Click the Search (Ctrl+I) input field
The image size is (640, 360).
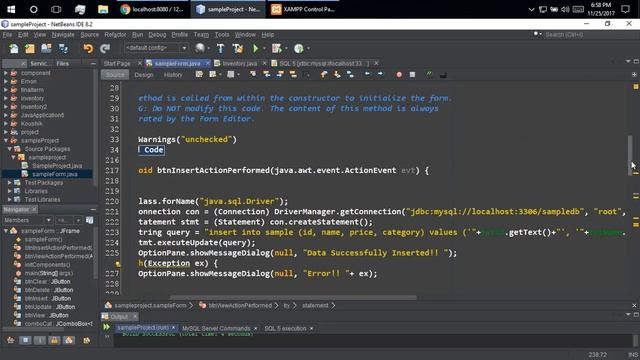click(x=584, y=35)
